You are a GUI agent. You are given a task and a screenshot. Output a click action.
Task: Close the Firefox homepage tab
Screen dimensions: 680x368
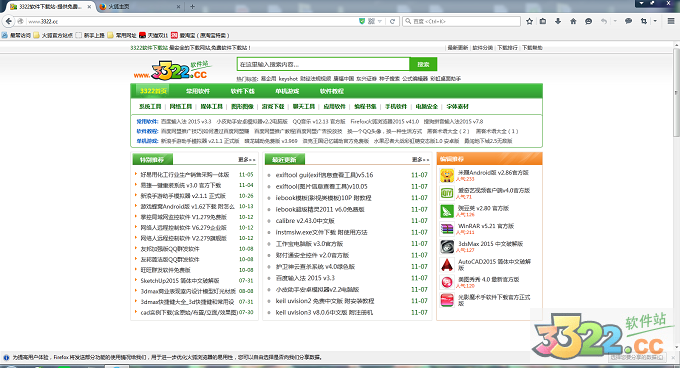pyautogui.click(x=178, y=7)
